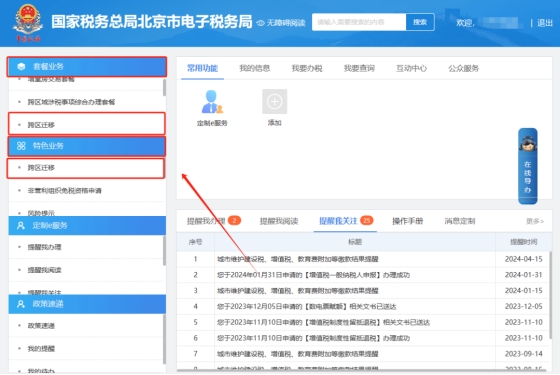Click the four-circle icon beside 特色业务

click(21, 146)
